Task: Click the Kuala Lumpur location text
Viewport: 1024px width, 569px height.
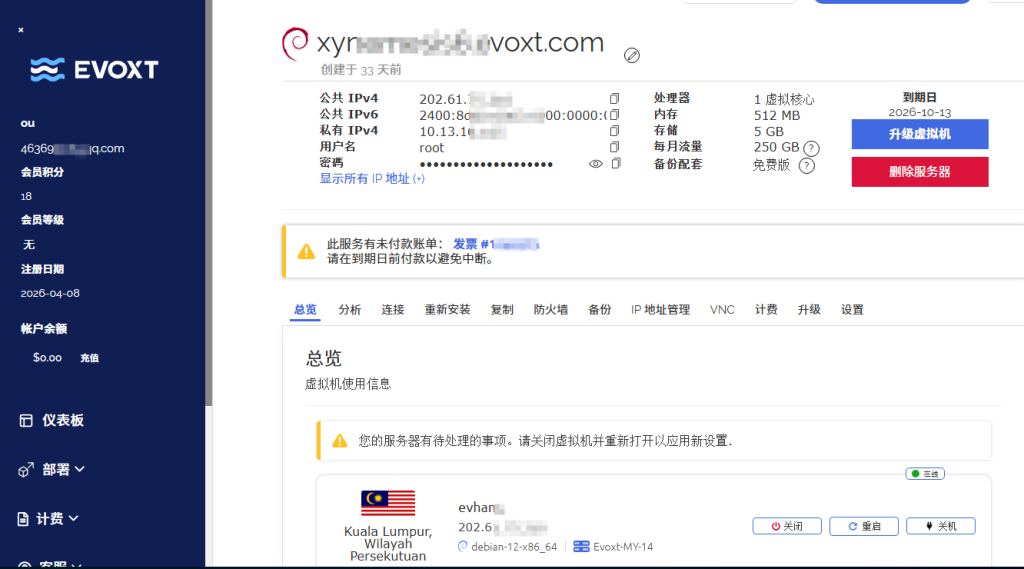Action: (x=388, y=544)
